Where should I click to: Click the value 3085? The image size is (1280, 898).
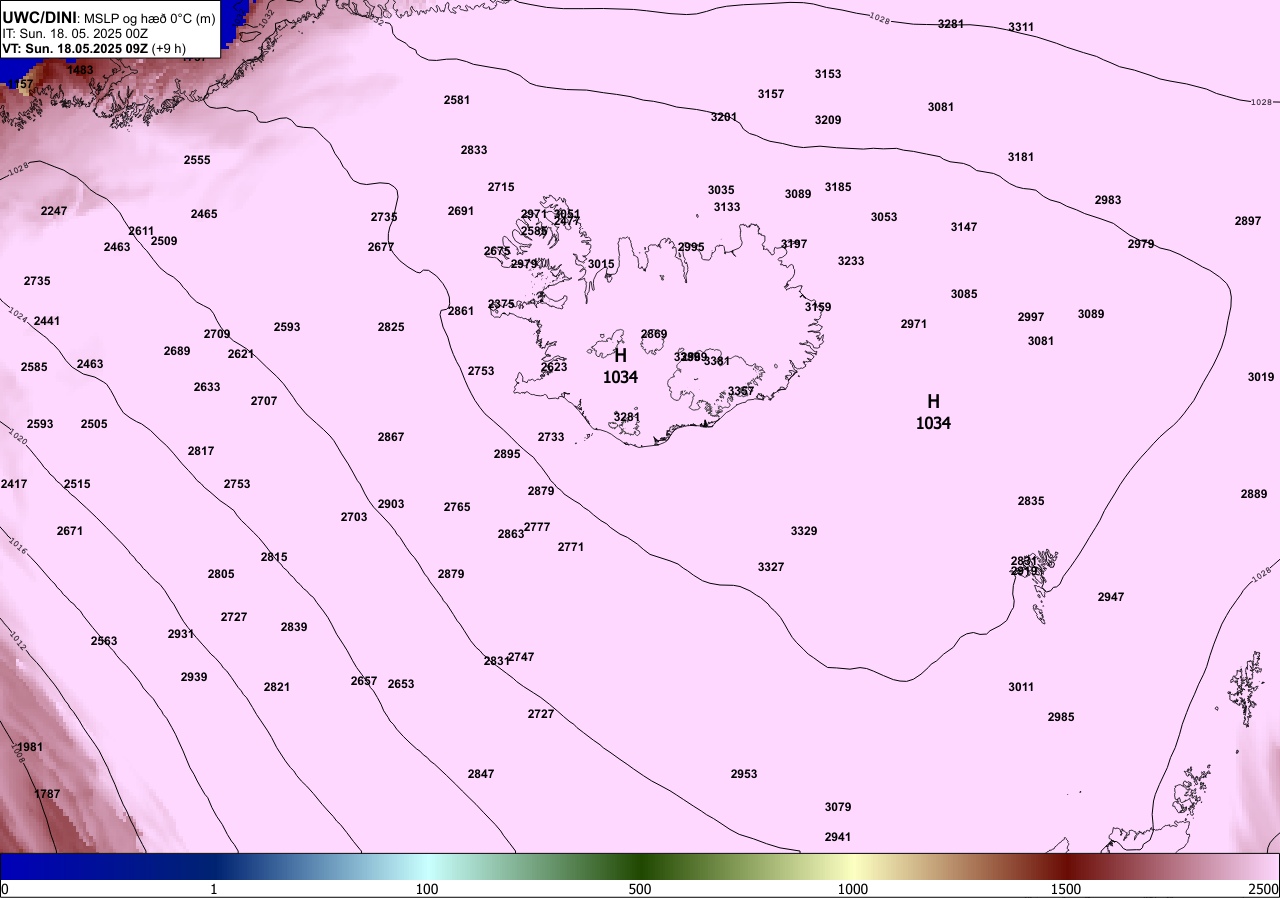(x=964, y=294)
